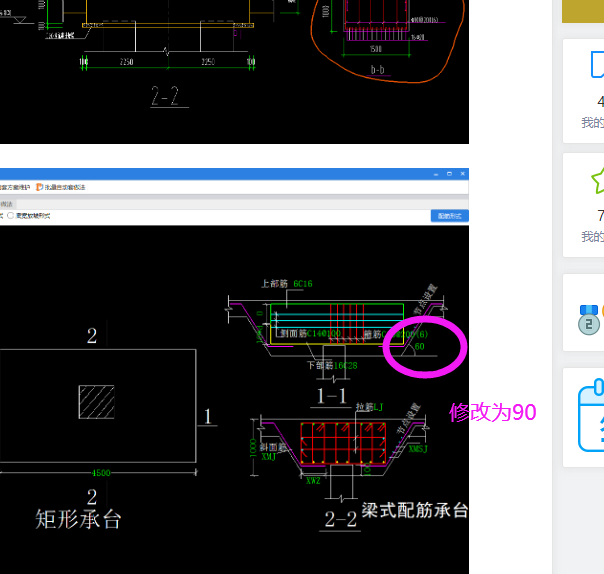Open the blue calendar icon card
Image resolution: width=604 pixels, height=574 pixels.
coord(591,415)
